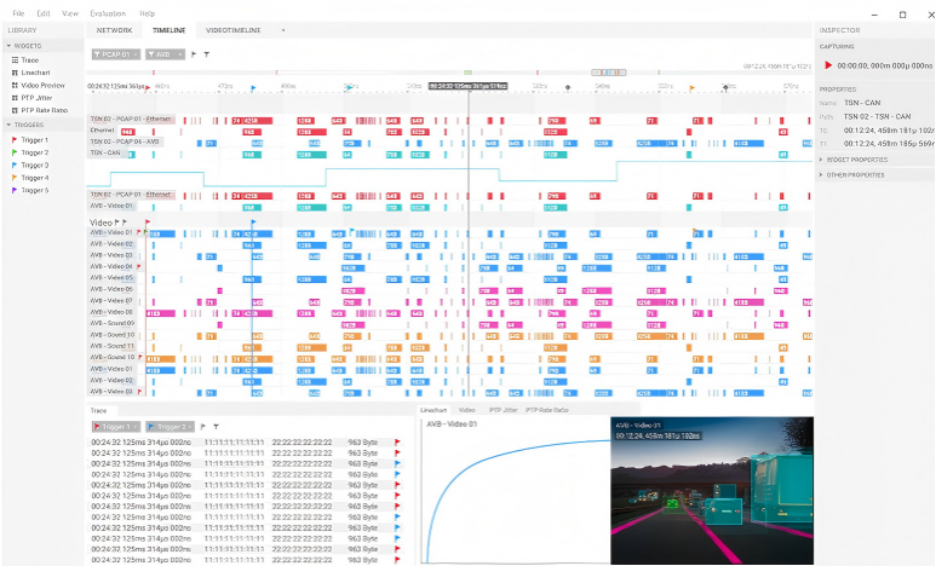Open the Evaluation menu
936x566 pixels.
pos(108,13)
